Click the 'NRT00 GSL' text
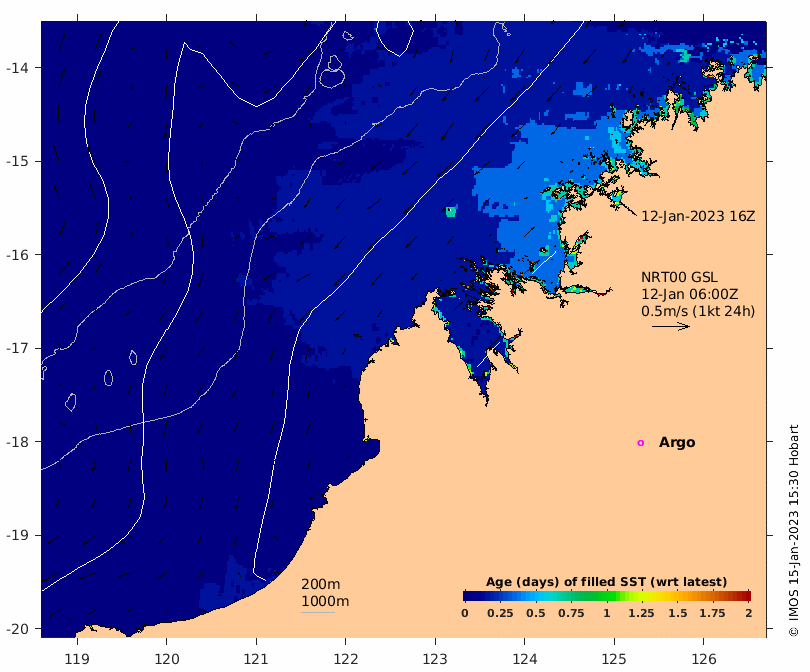 pos(679,277)
